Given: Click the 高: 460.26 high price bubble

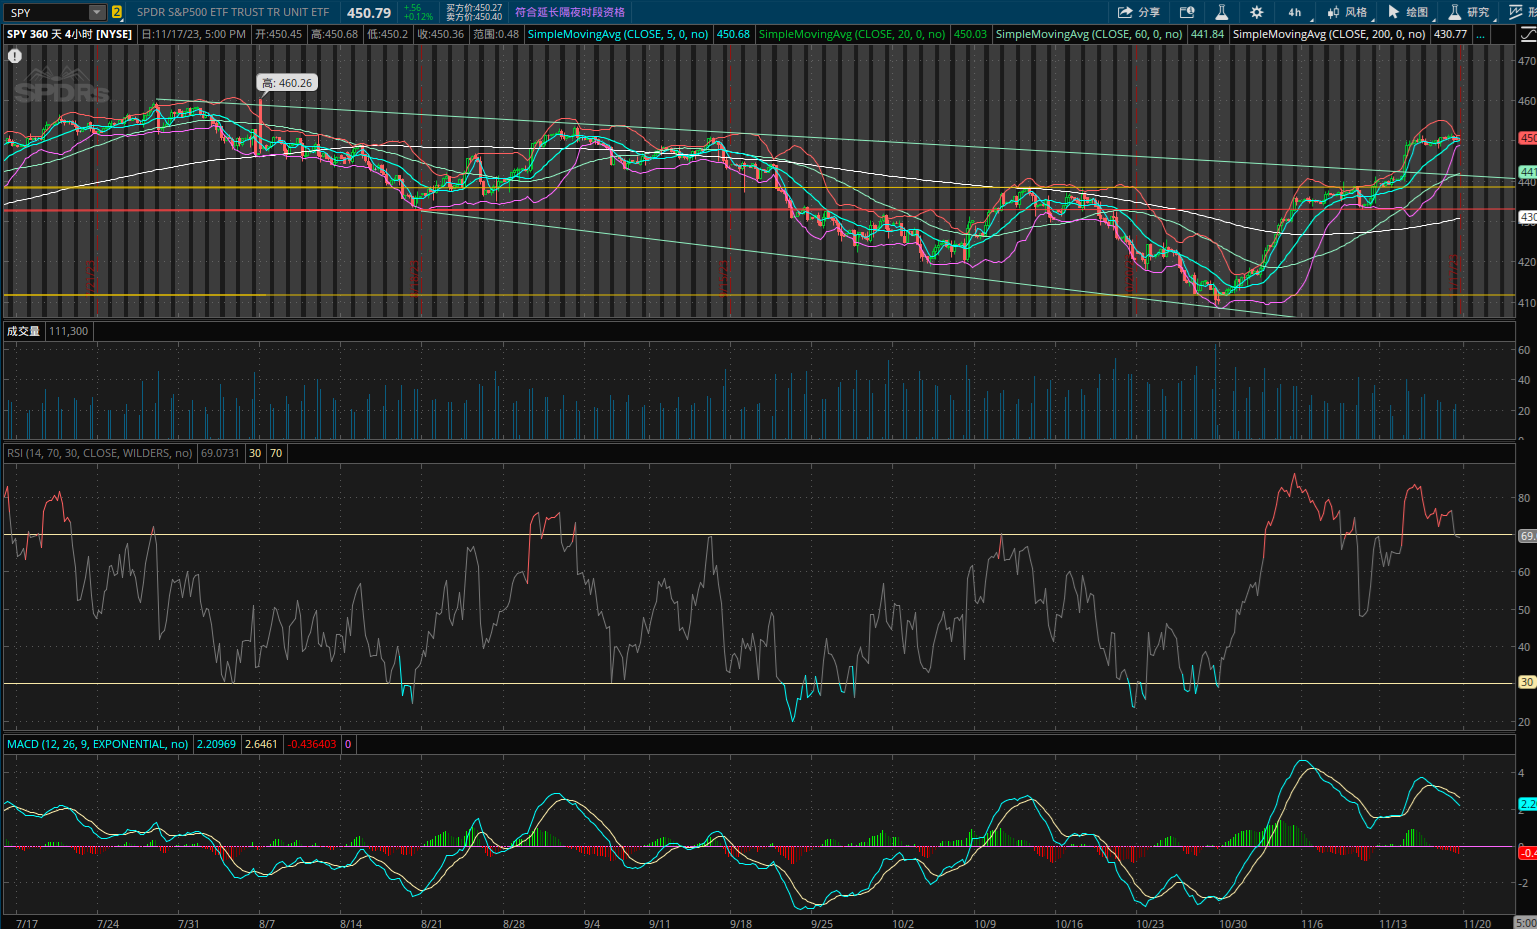Looking at the screenshot, I should point(288,83).
